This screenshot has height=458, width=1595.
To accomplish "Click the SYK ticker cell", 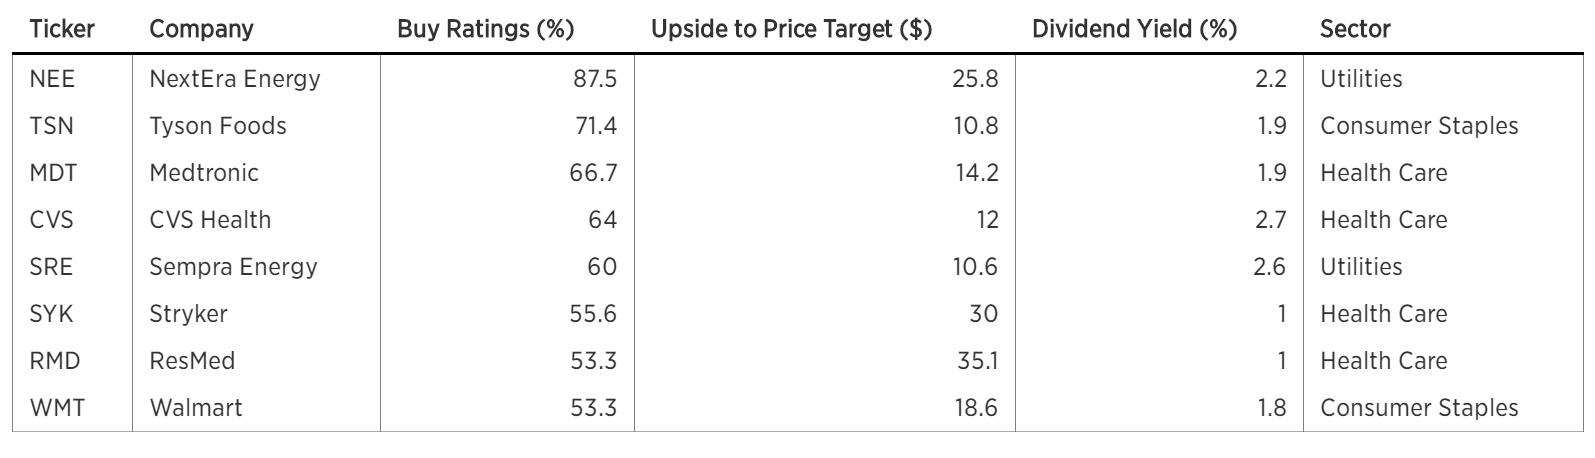I will click(x=52, y=314).
